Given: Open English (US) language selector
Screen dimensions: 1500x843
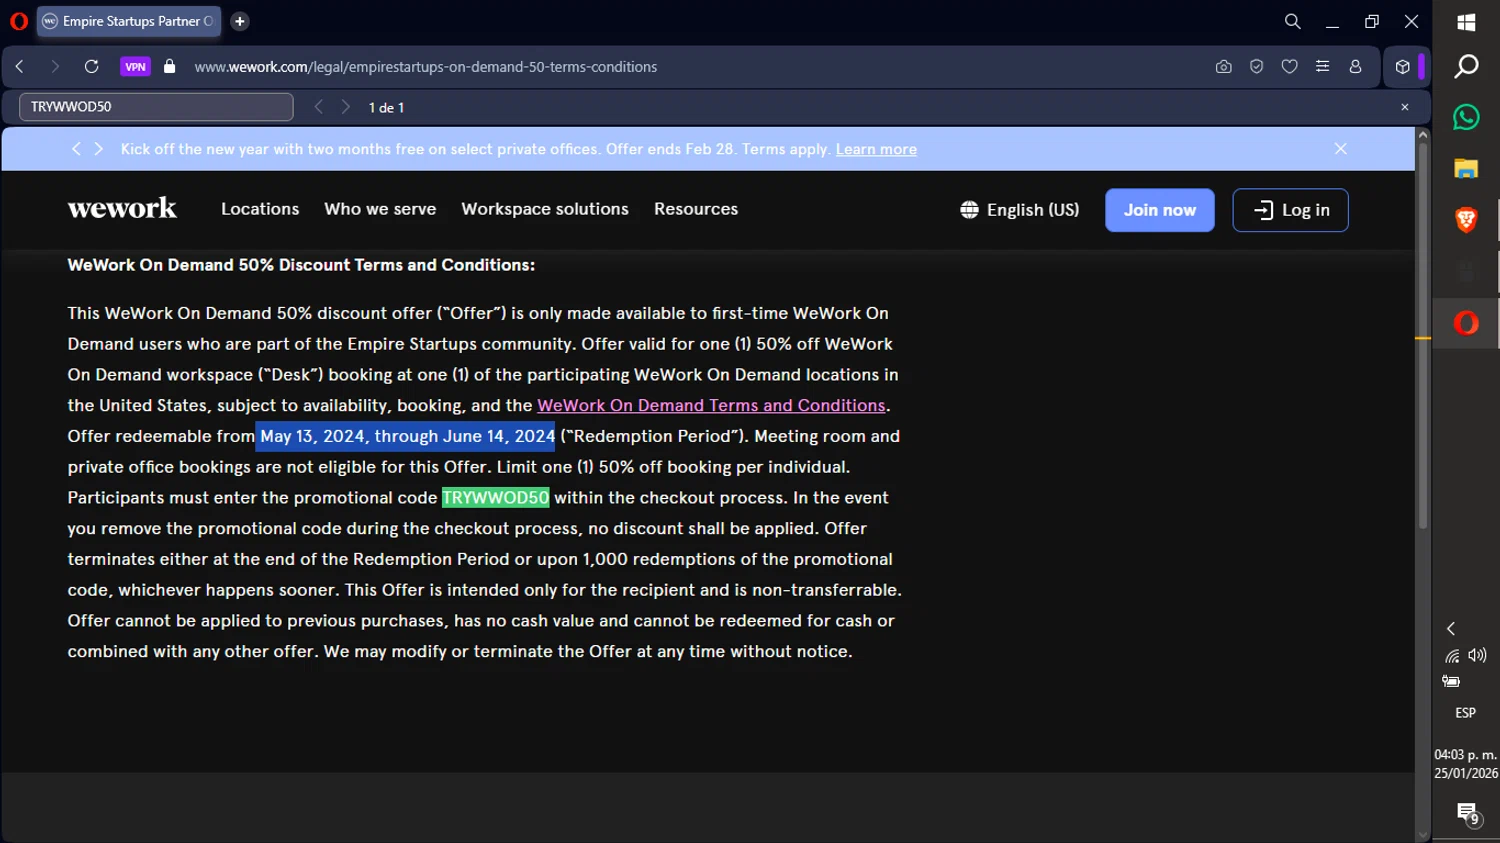Looking at the screenshot, I should pos(1020,210).
